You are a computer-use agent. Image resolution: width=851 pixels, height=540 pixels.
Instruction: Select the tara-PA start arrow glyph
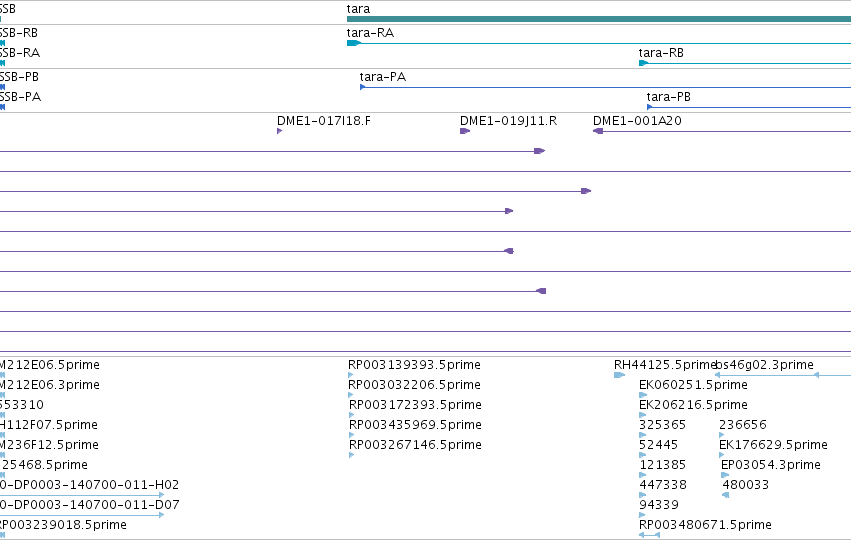click(363, 87)
